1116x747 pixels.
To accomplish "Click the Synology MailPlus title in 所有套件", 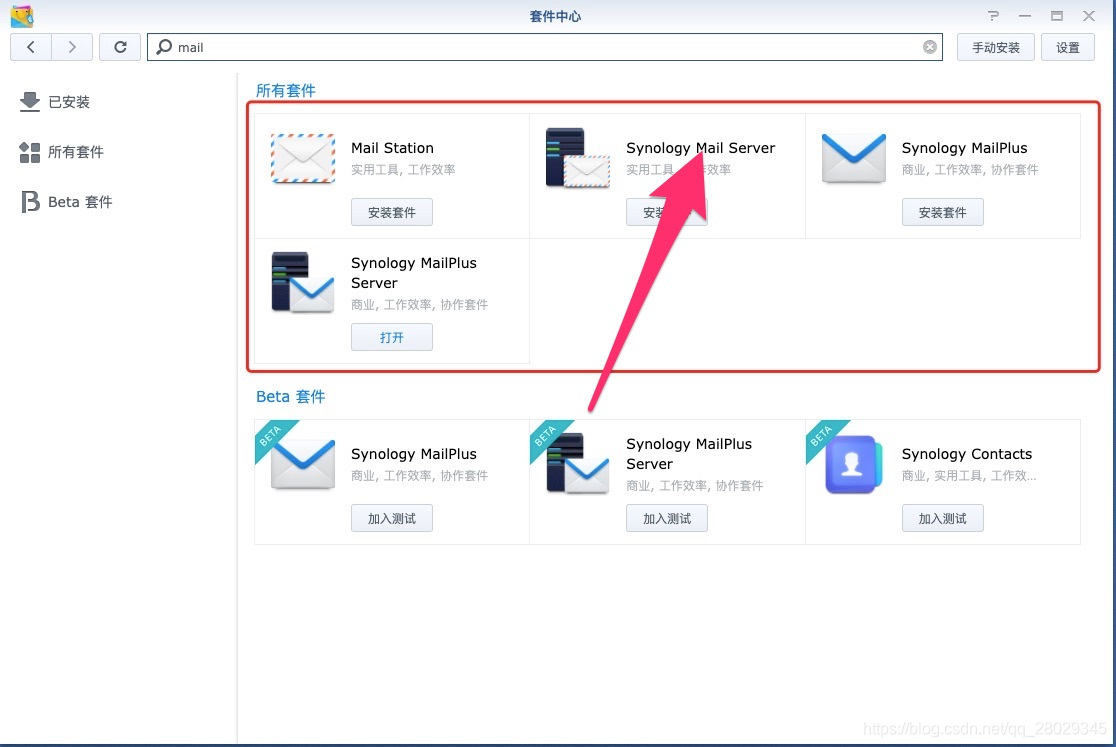I will 964,148.
